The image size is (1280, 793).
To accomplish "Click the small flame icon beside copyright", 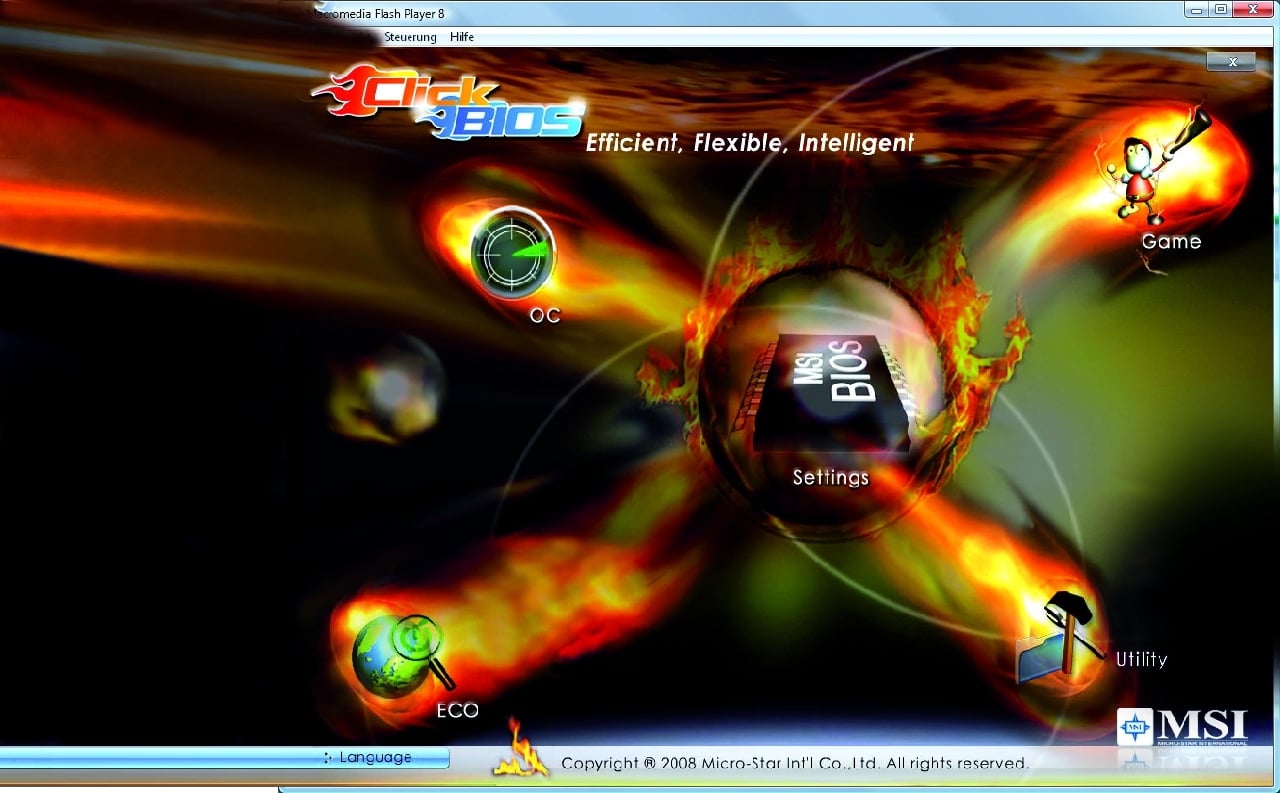I will pyautogui.click(x=519, y=750).
